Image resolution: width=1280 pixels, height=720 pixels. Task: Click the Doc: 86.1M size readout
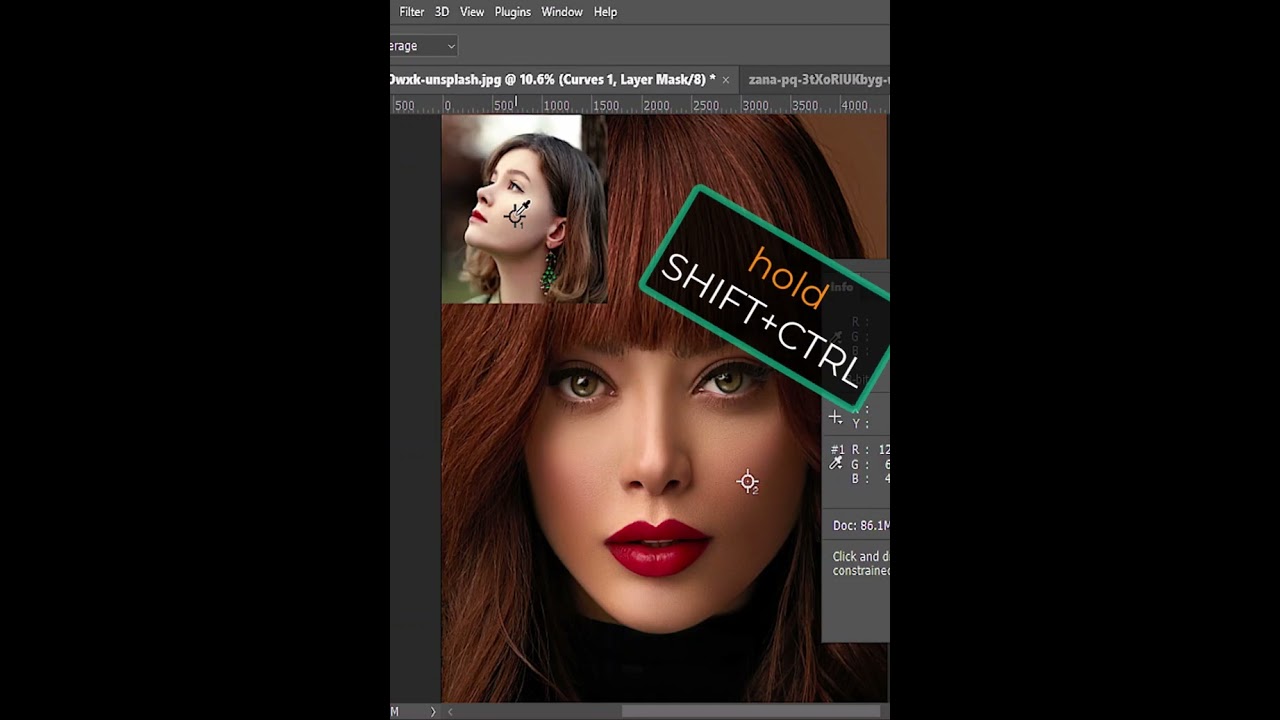(x=861, y=525)
